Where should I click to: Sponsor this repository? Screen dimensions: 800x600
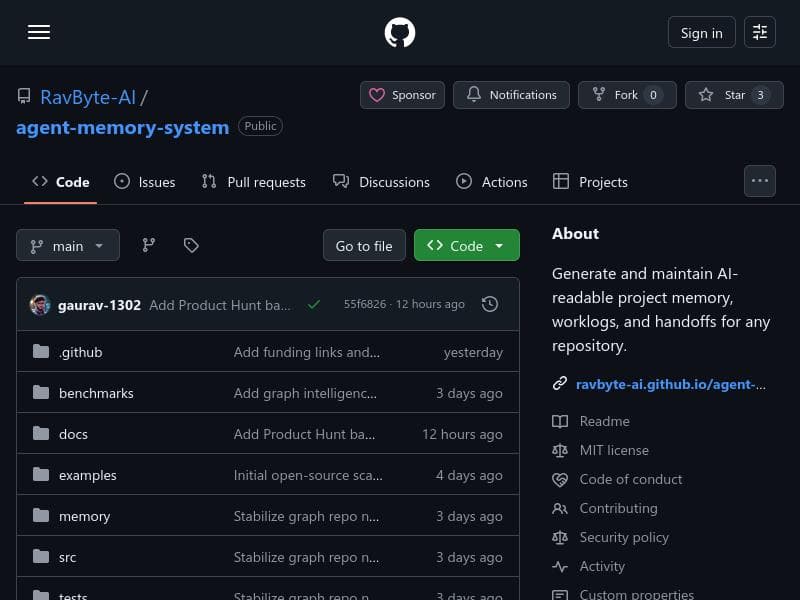pos(403,95)
